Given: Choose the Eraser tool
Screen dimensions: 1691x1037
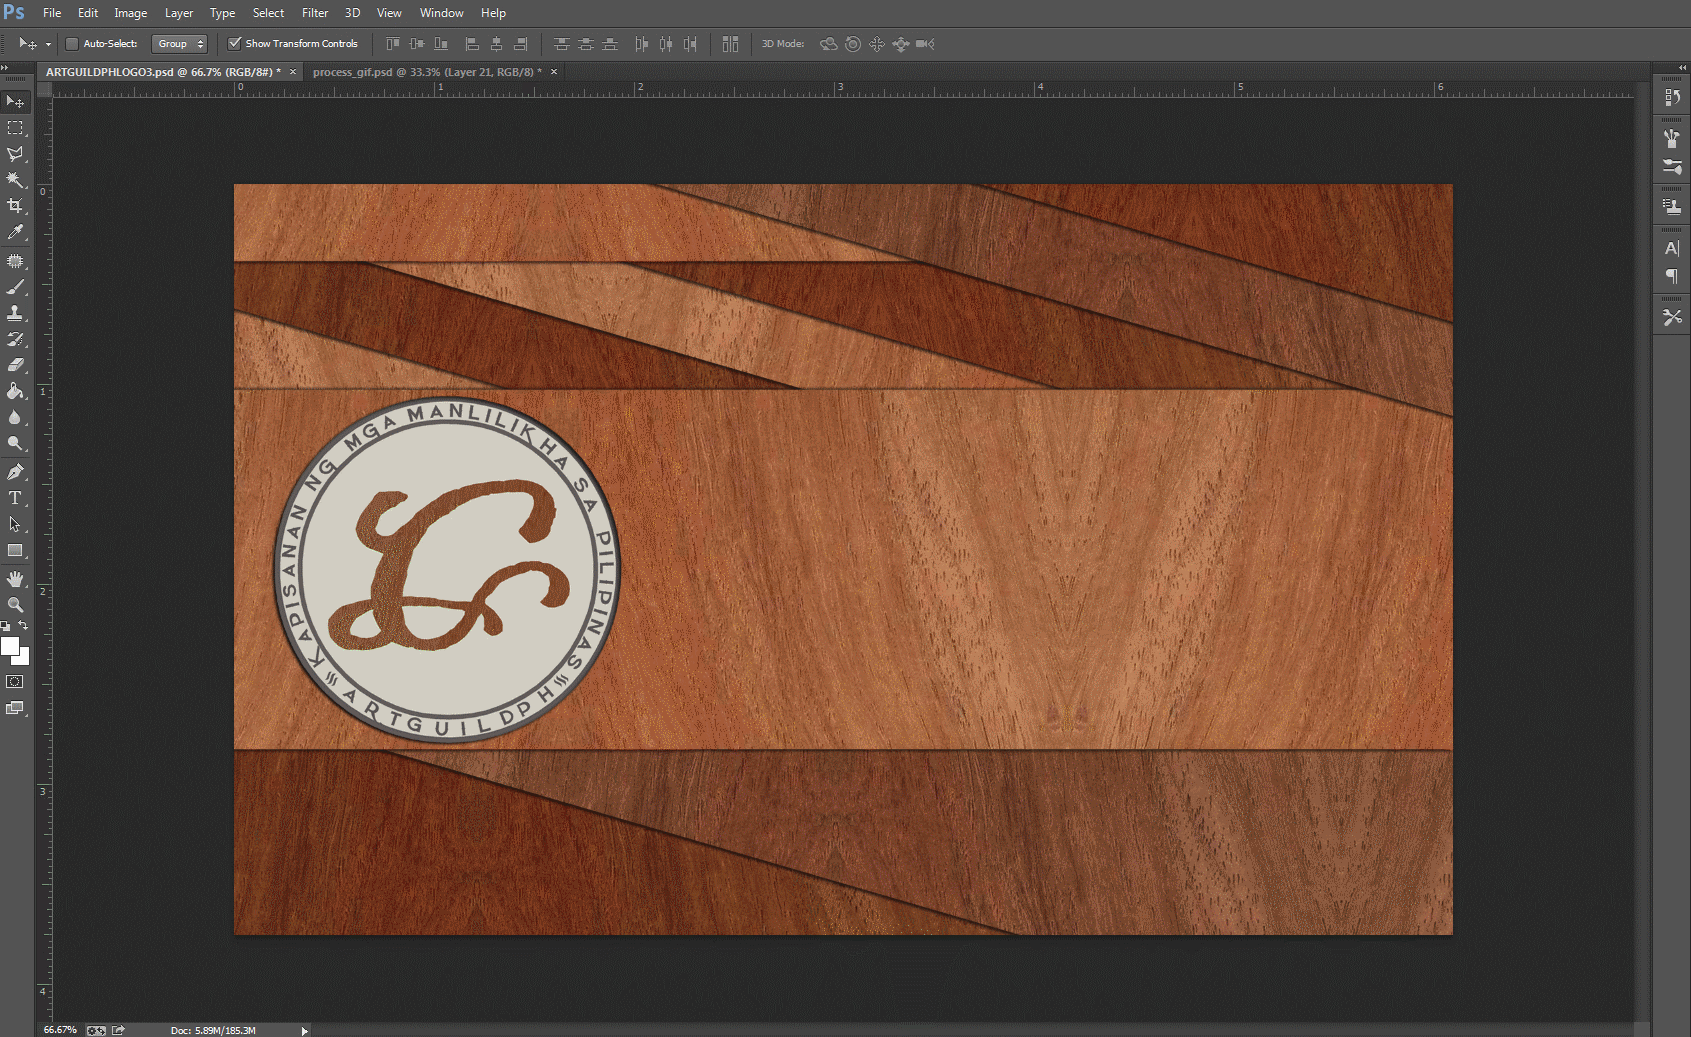Looking at the screenshot, I should click(15, 365).
